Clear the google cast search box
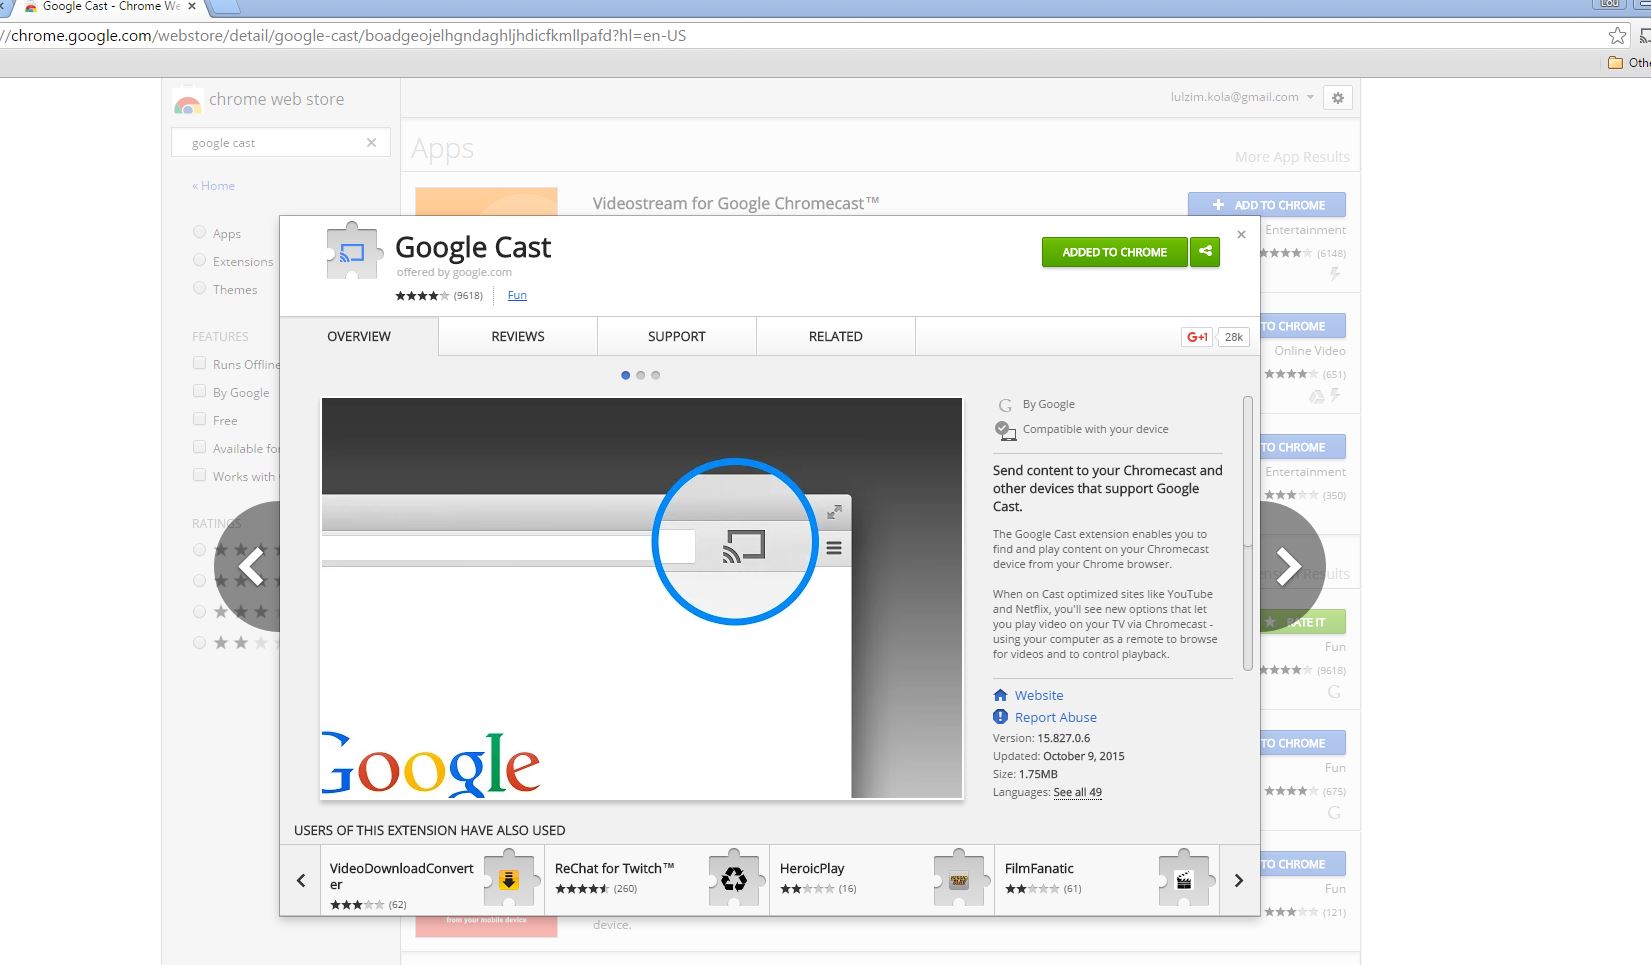Image resolution: width=1651 pixels, height=965 pixels. pos(371,143)
